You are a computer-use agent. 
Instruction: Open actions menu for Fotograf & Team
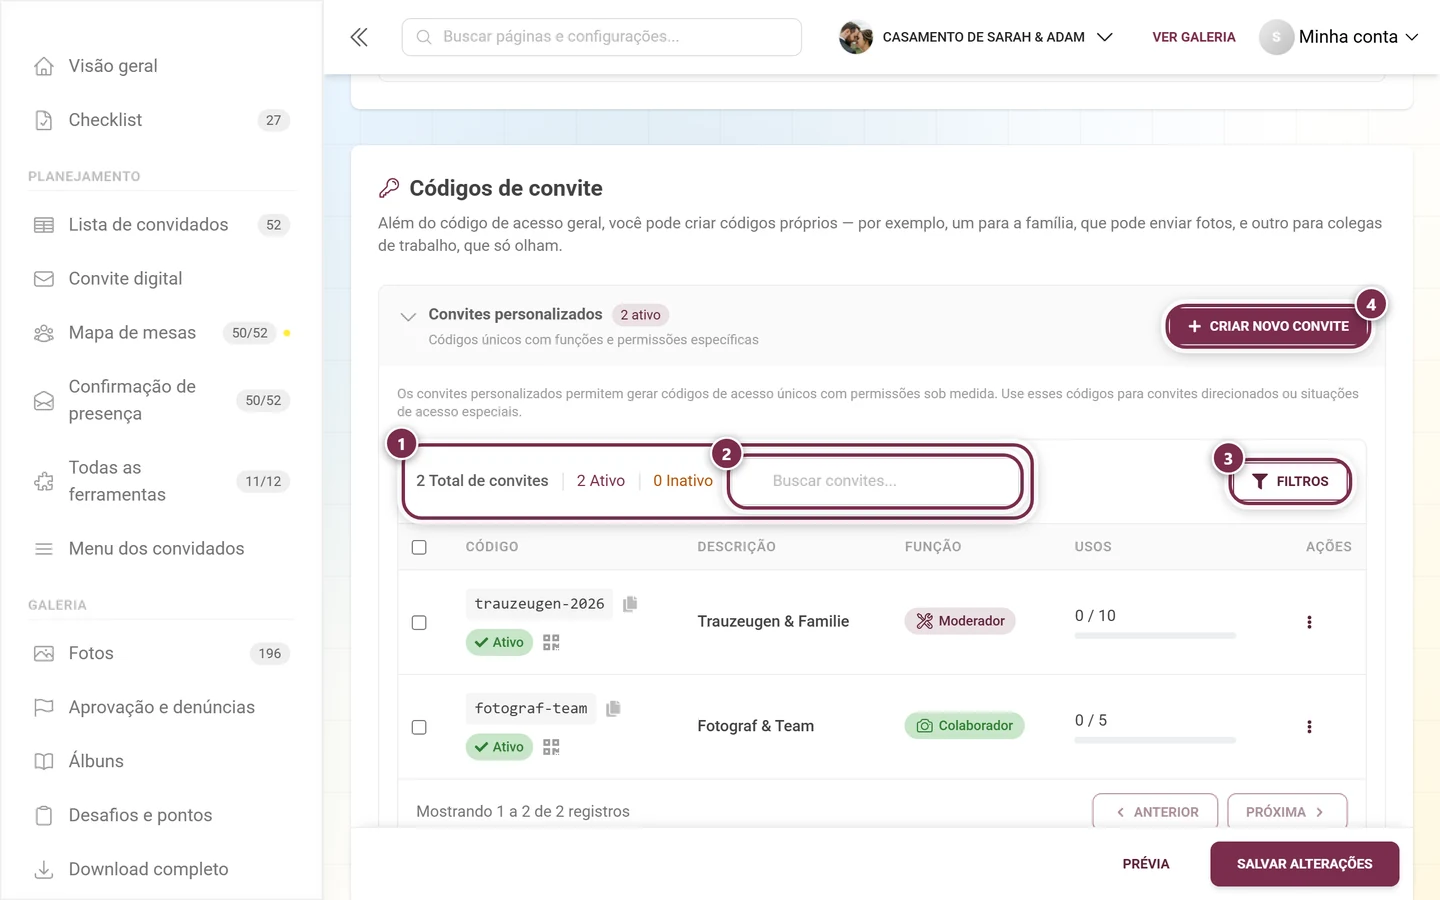coord(1309,727)
